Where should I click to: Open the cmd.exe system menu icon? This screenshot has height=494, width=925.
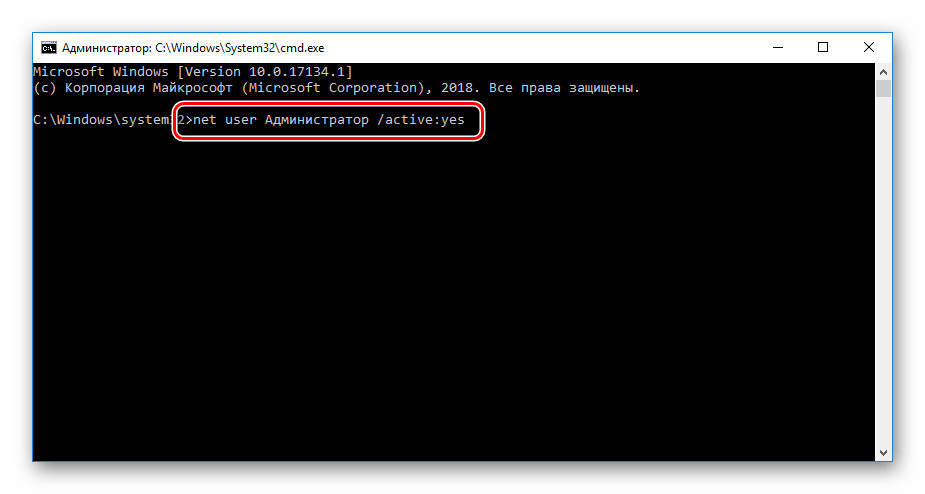pos(48,47)
